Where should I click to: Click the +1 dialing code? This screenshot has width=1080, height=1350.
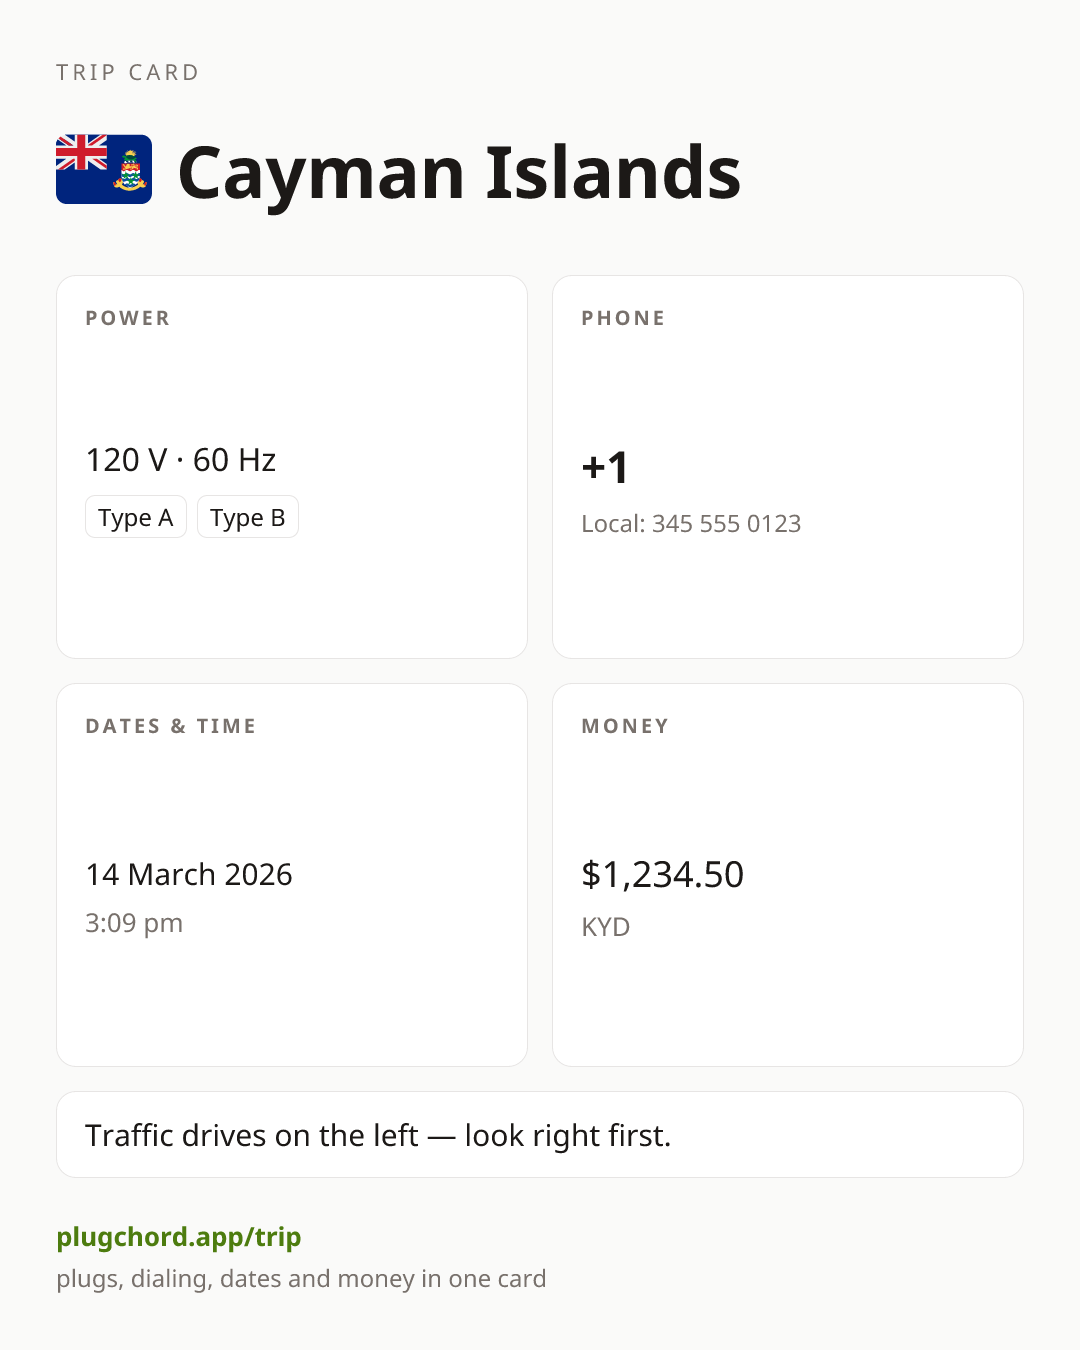tap(605, 467)
